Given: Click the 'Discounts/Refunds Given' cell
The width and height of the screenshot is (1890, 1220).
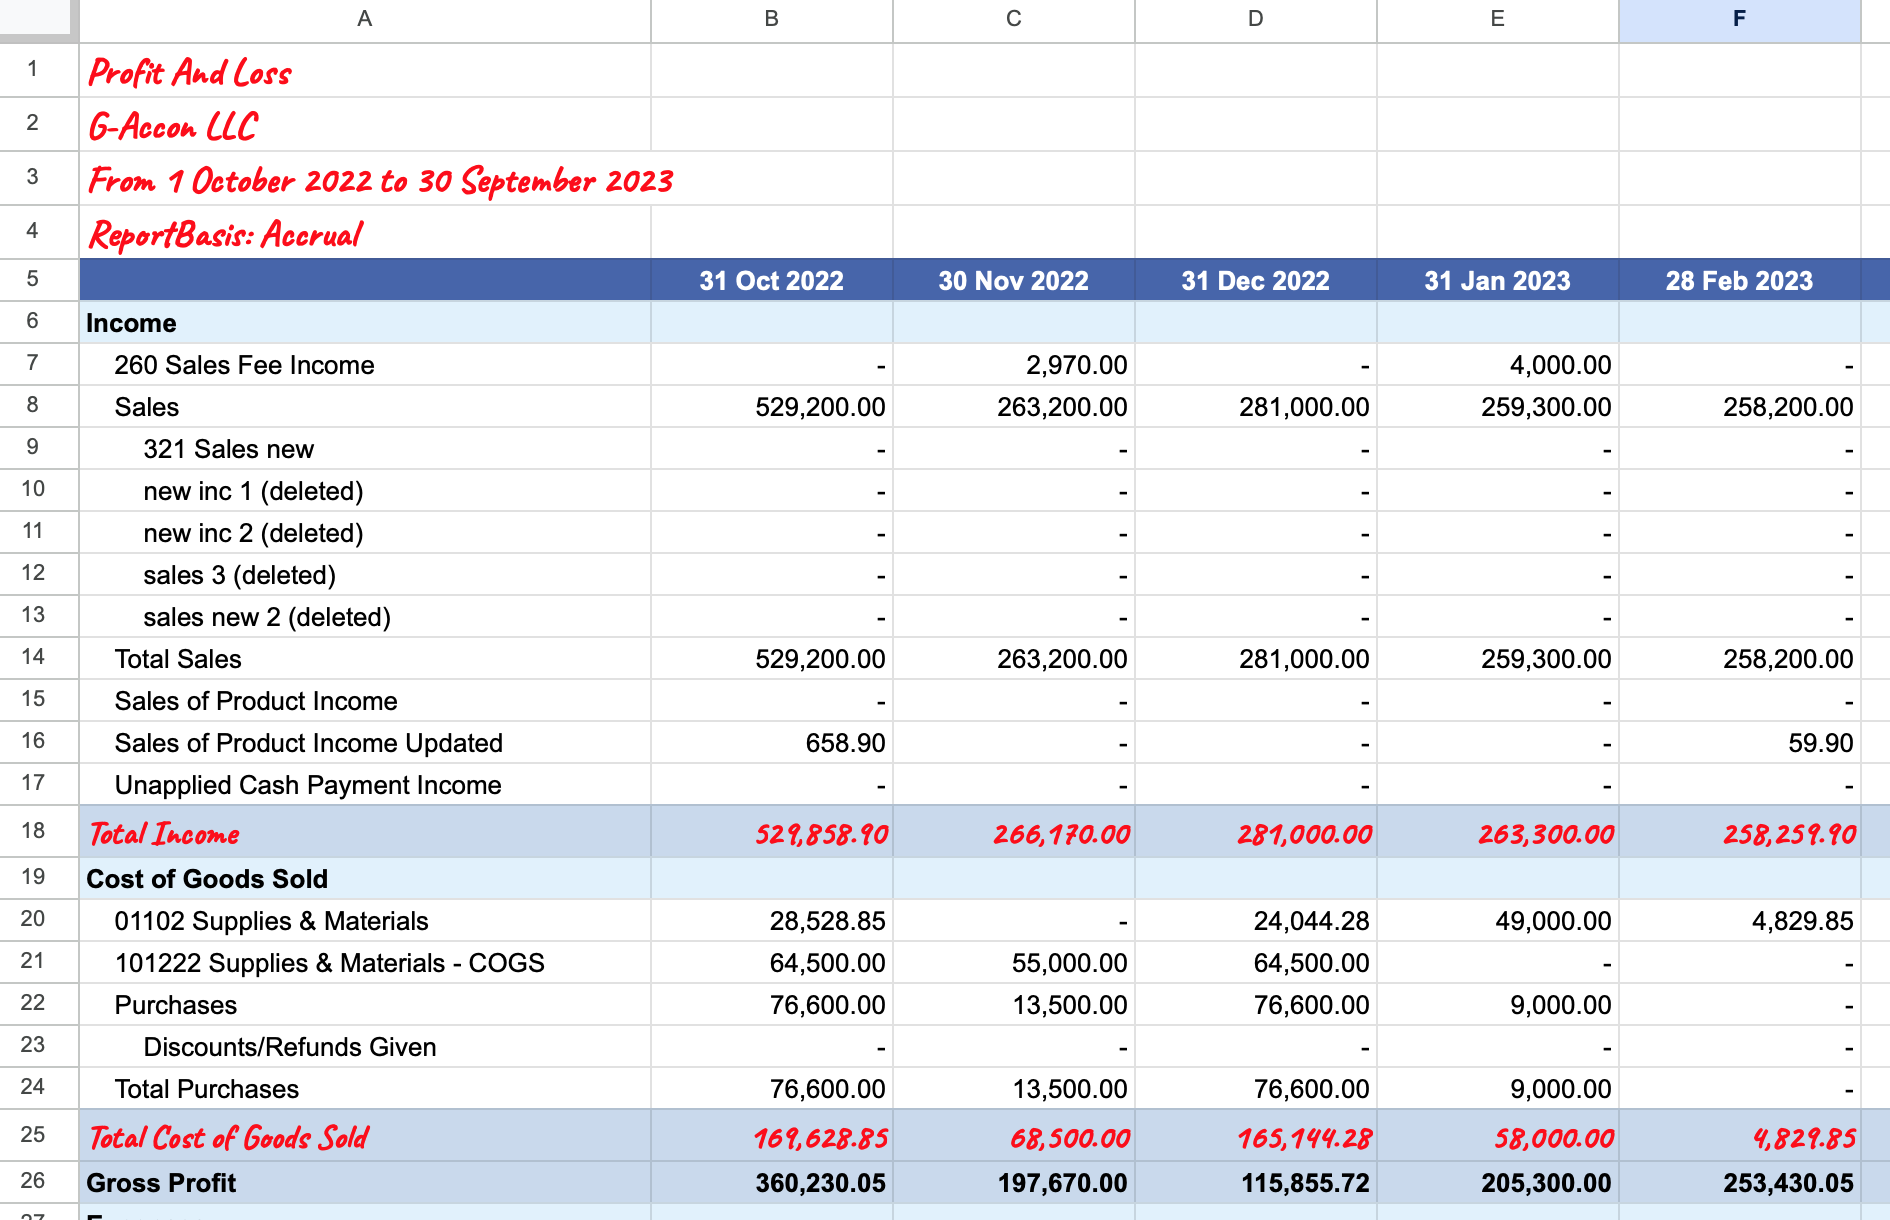Looking at the screenshot, I should tap(365, 1047).
